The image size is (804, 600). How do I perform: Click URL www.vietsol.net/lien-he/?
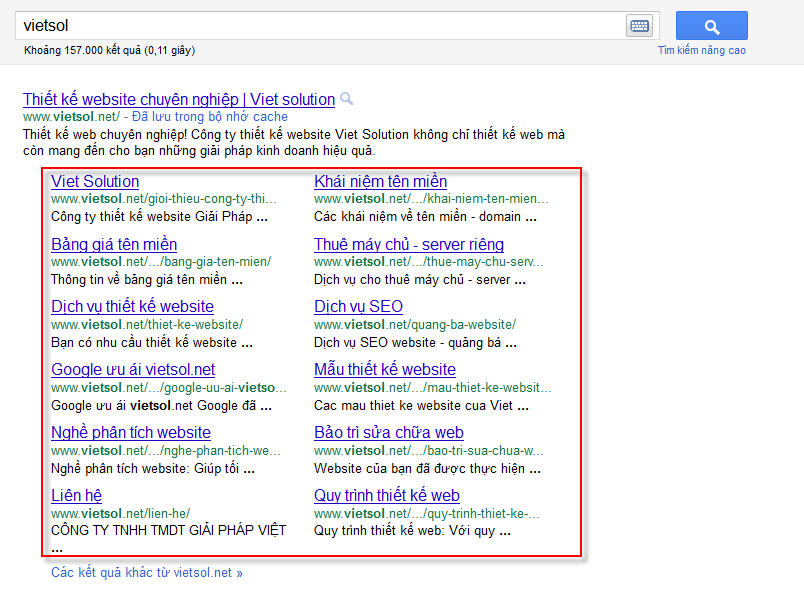point(120,513)
